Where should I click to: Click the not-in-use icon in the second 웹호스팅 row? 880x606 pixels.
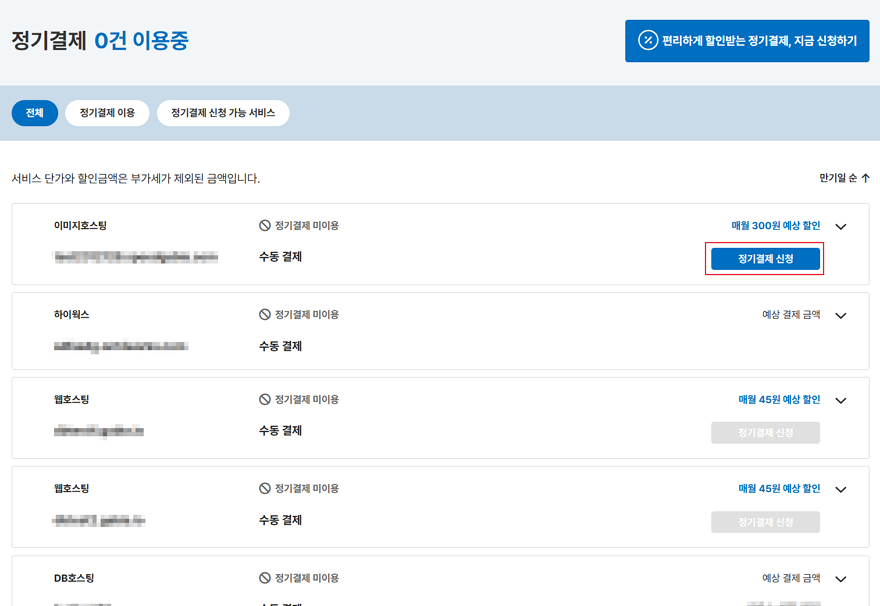(x=265, y=489)
